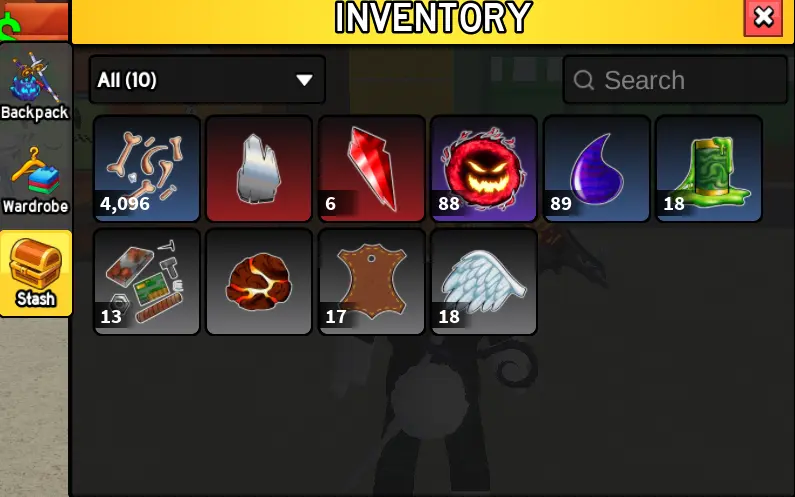Viewport: 795px width, 497px height.
Task: Select the purple droplet item
Action: point(596,168)
